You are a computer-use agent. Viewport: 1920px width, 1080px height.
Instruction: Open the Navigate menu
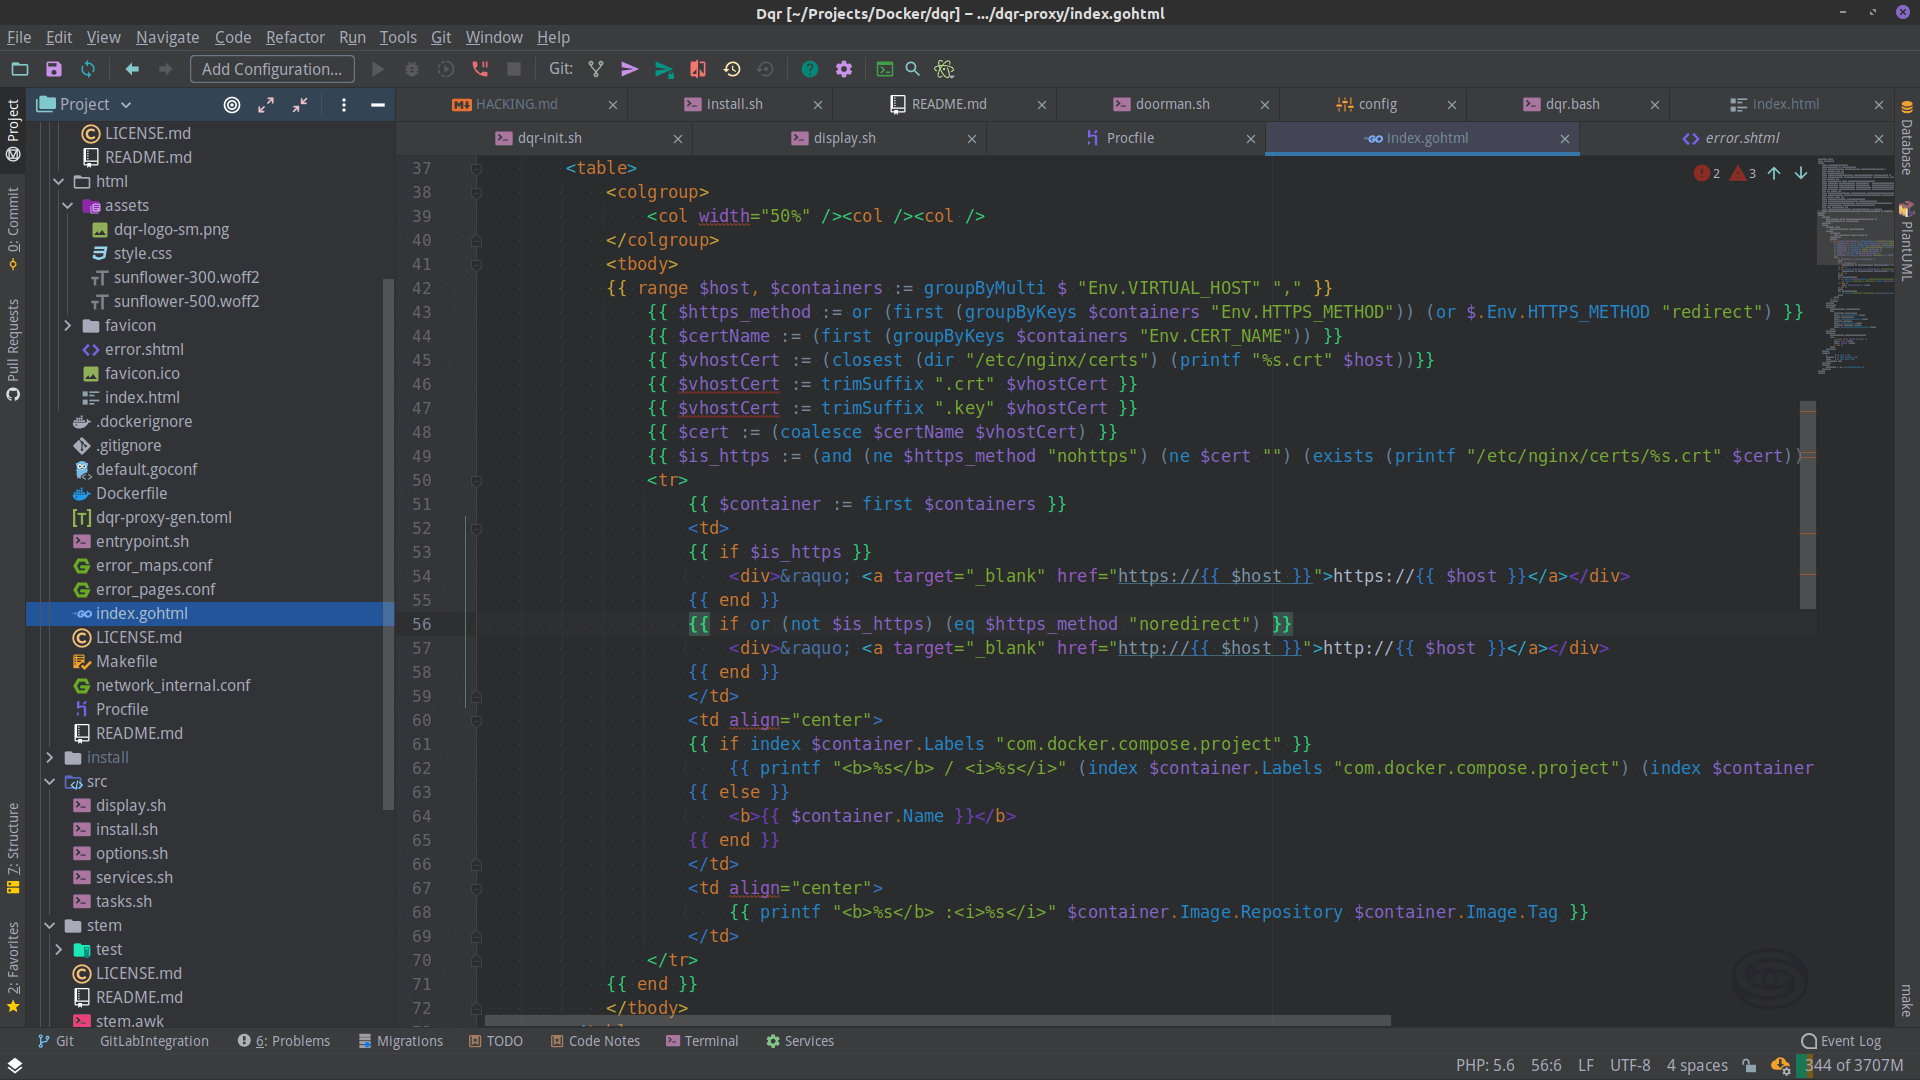pyautogui.click(x=167, y=37)
